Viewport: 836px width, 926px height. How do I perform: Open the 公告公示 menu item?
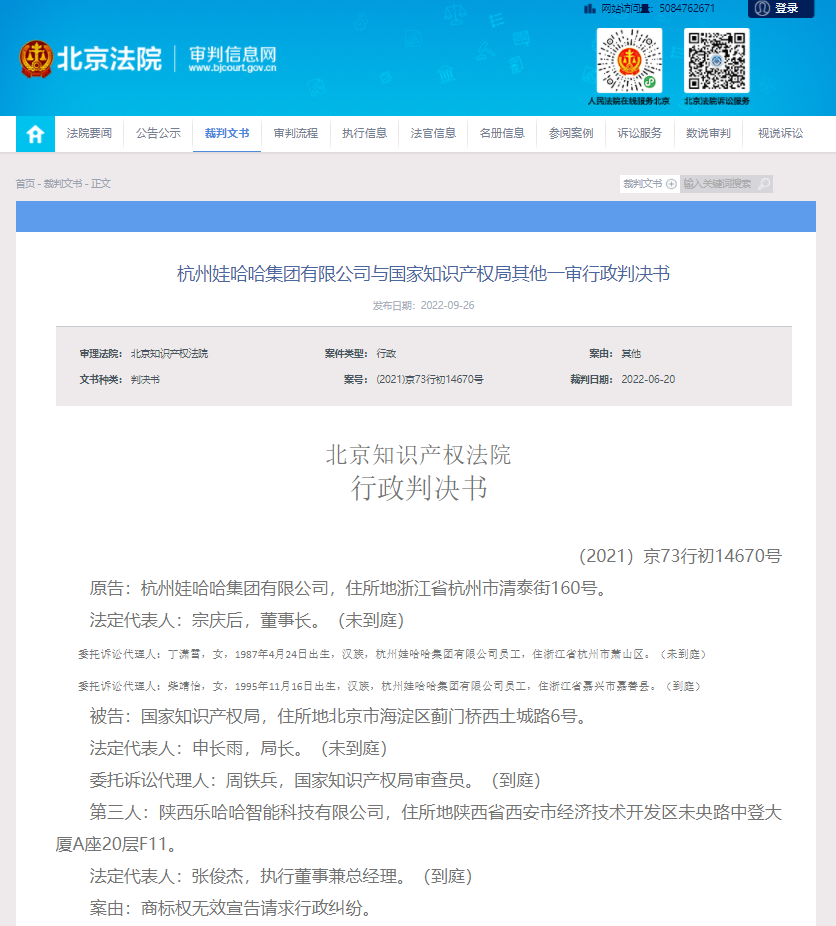[158, 134]
